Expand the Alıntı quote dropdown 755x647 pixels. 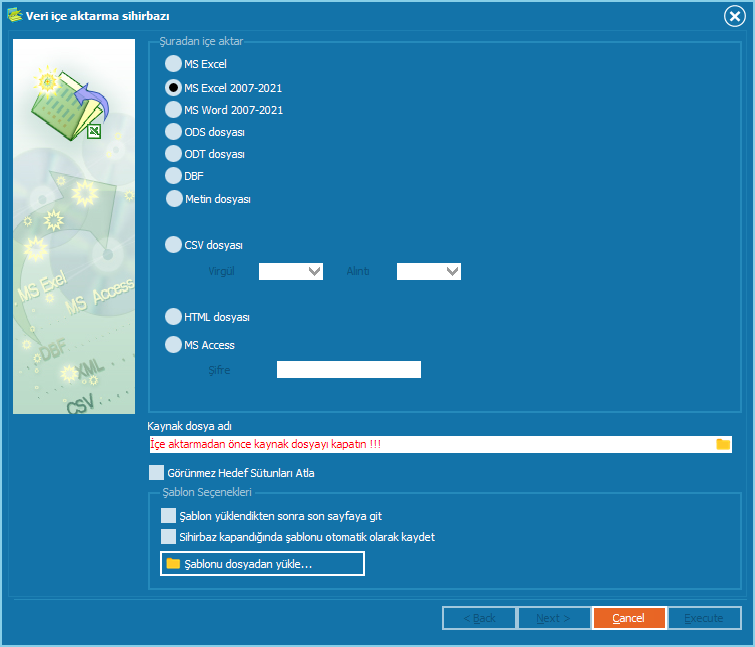[x=429, y=272]
